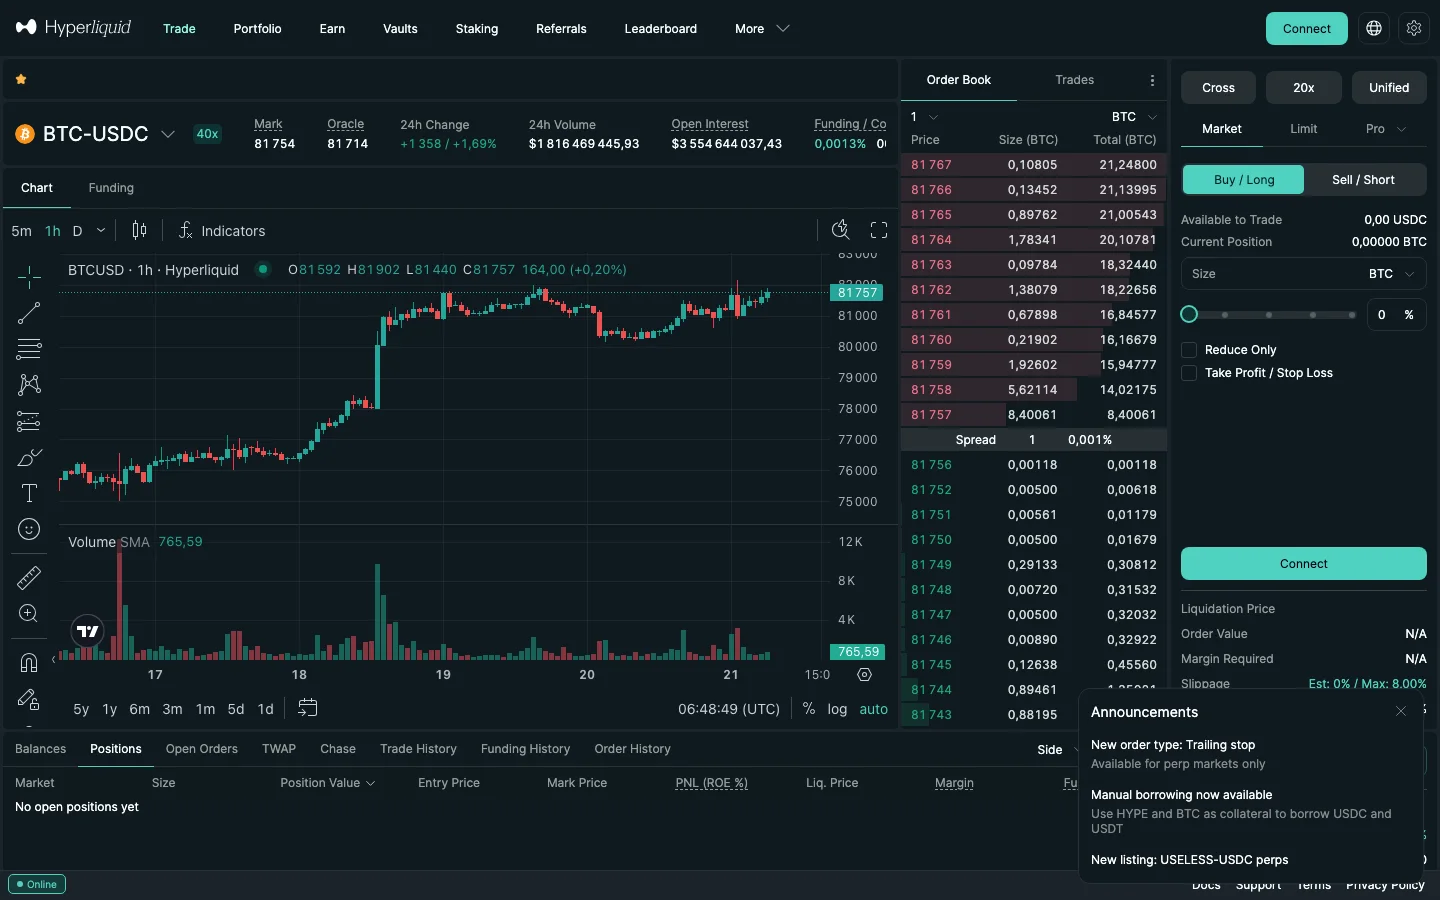Select the Limit order tab
This screenshot has width=1440, height=900.
point(1303,129)
